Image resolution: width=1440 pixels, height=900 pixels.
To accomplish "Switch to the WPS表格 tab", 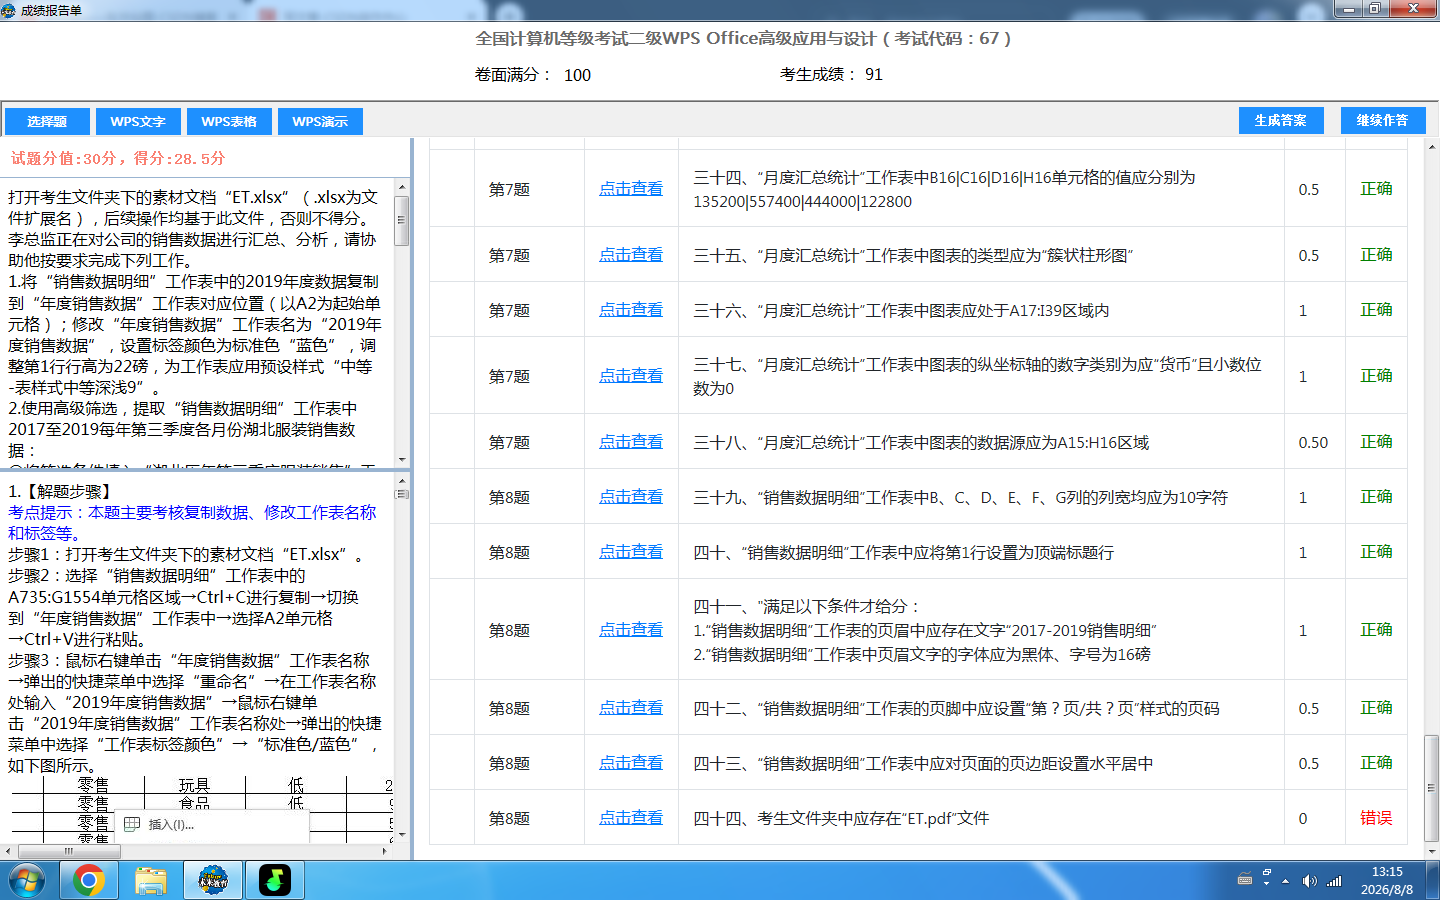I will coord(229,121).
